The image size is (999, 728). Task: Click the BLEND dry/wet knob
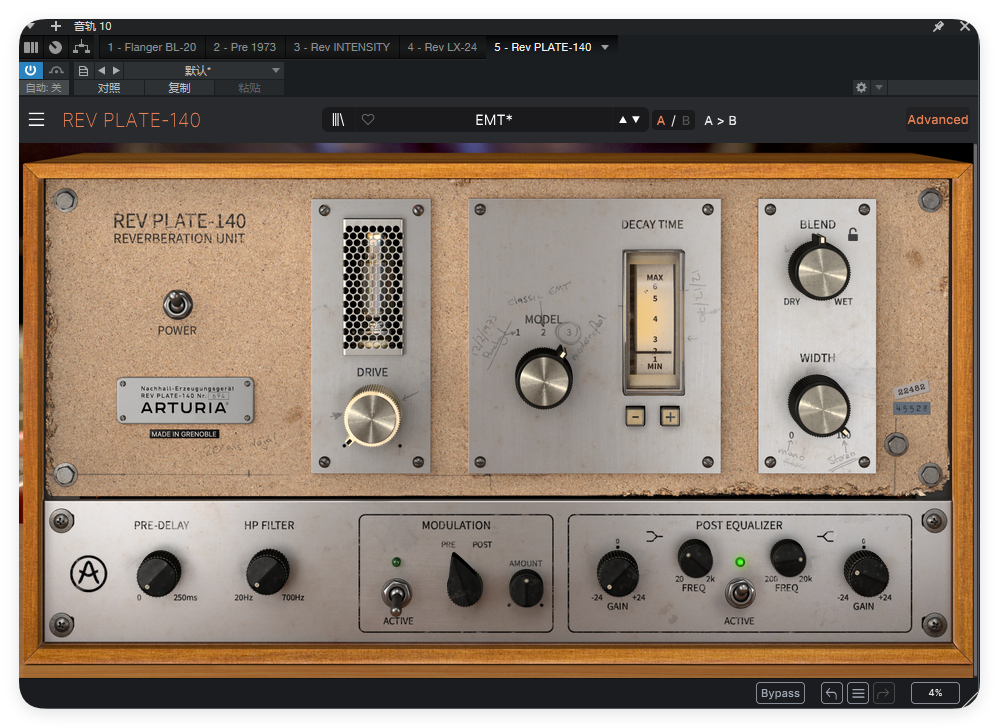pyautogui.click(x=819, y=269)
